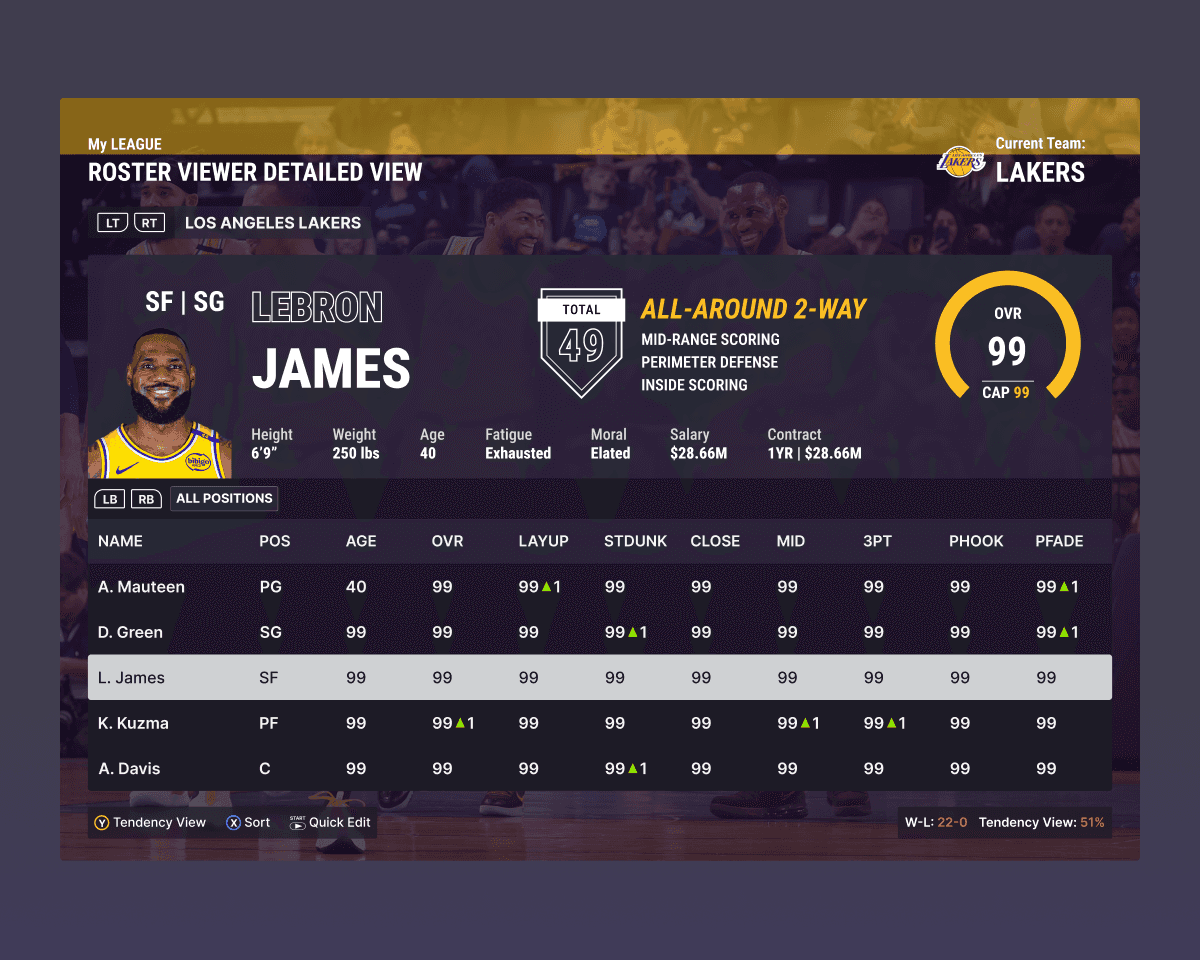1200x960 pixels.
Task: Sort by 3PT column header
Action: pyautogui.click(x=877, y=541)
